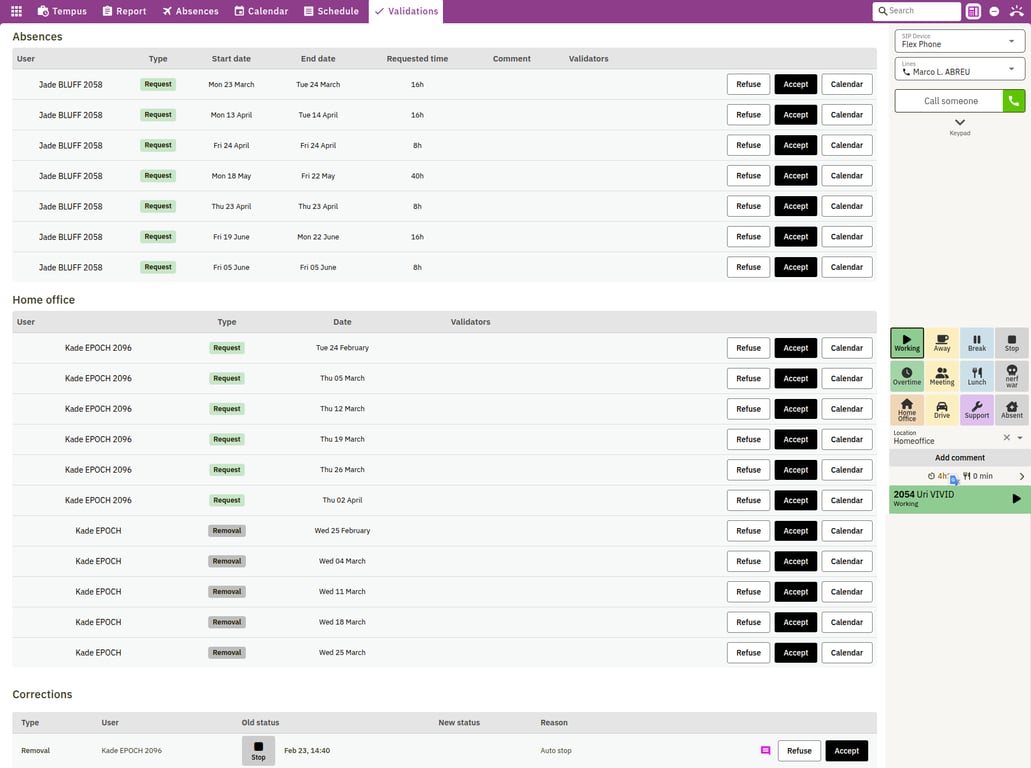The image size is (1031, 768).
Task: Click Validators header in Home office table
Action: (470, 322)
